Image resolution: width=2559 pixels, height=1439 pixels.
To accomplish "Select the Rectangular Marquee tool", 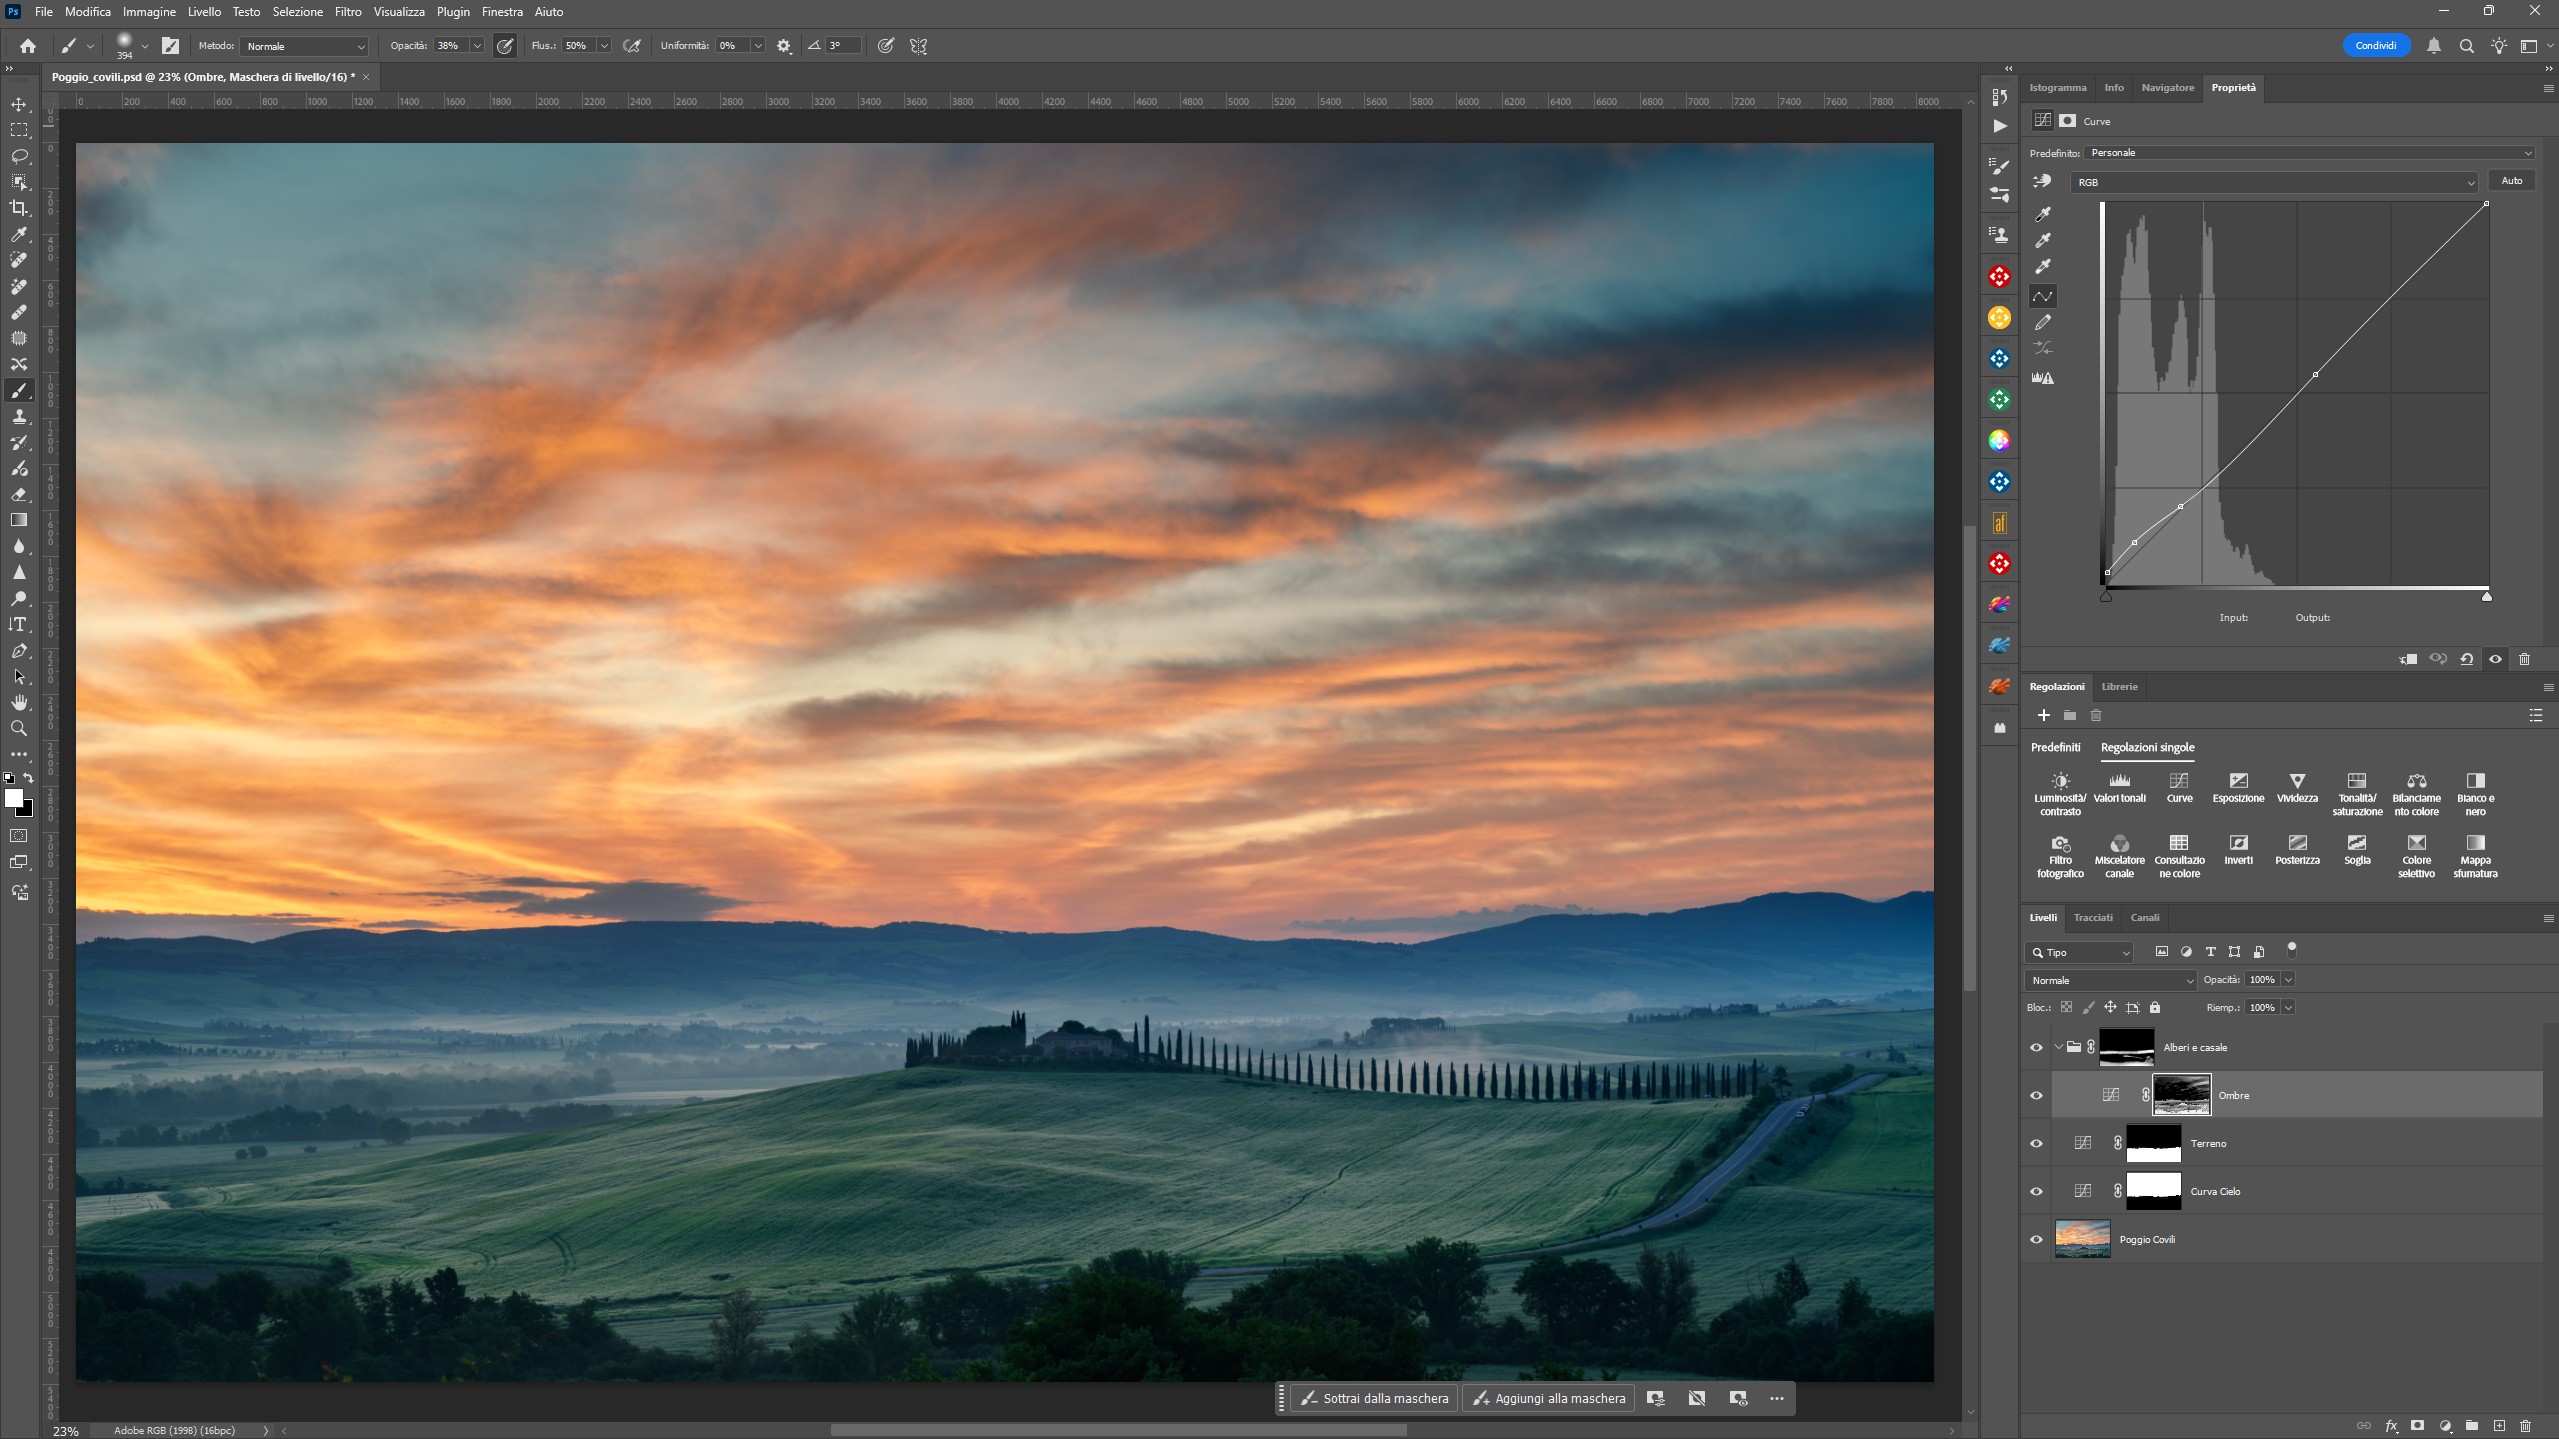I will pyautogui.click(x=19, y=130).
